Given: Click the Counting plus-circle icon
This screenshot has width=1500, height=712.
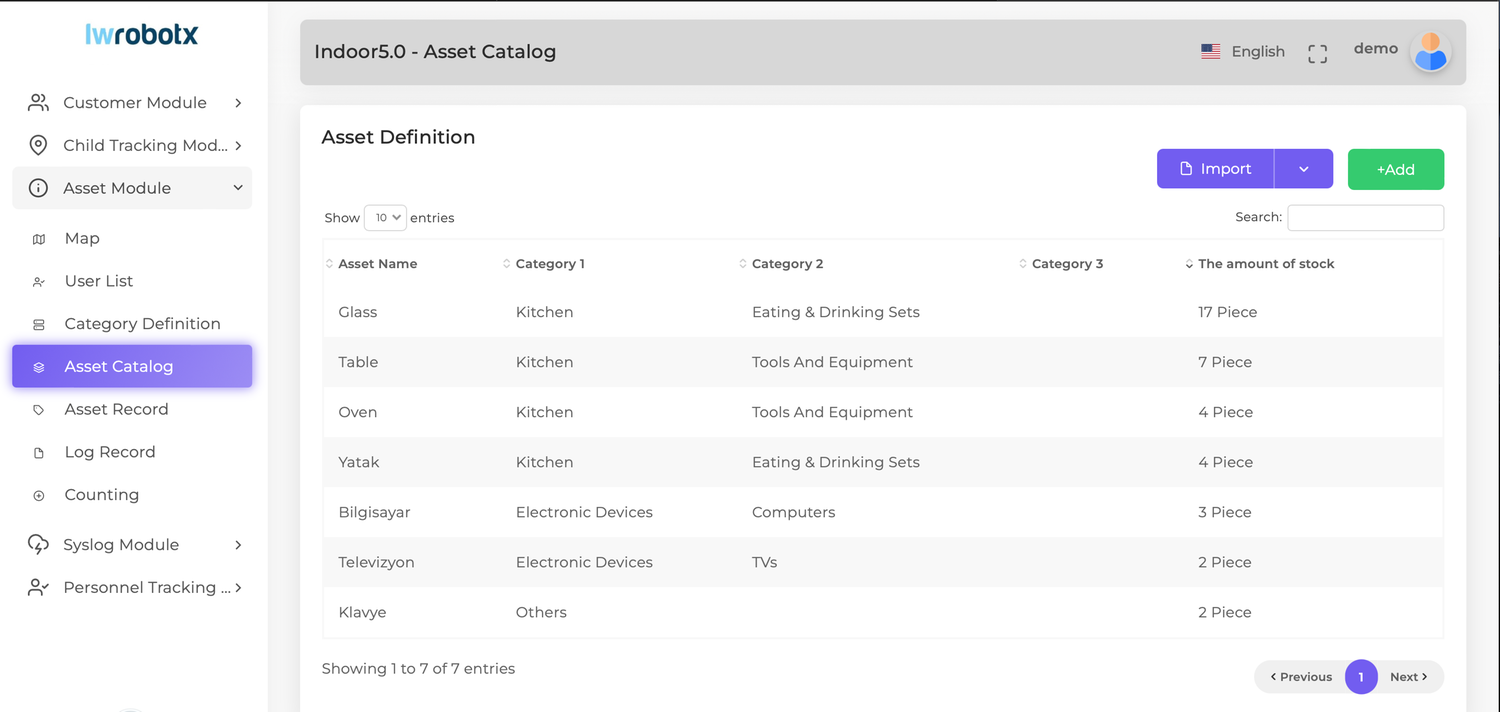Looking at the screenshot, I should pos(39,495).
